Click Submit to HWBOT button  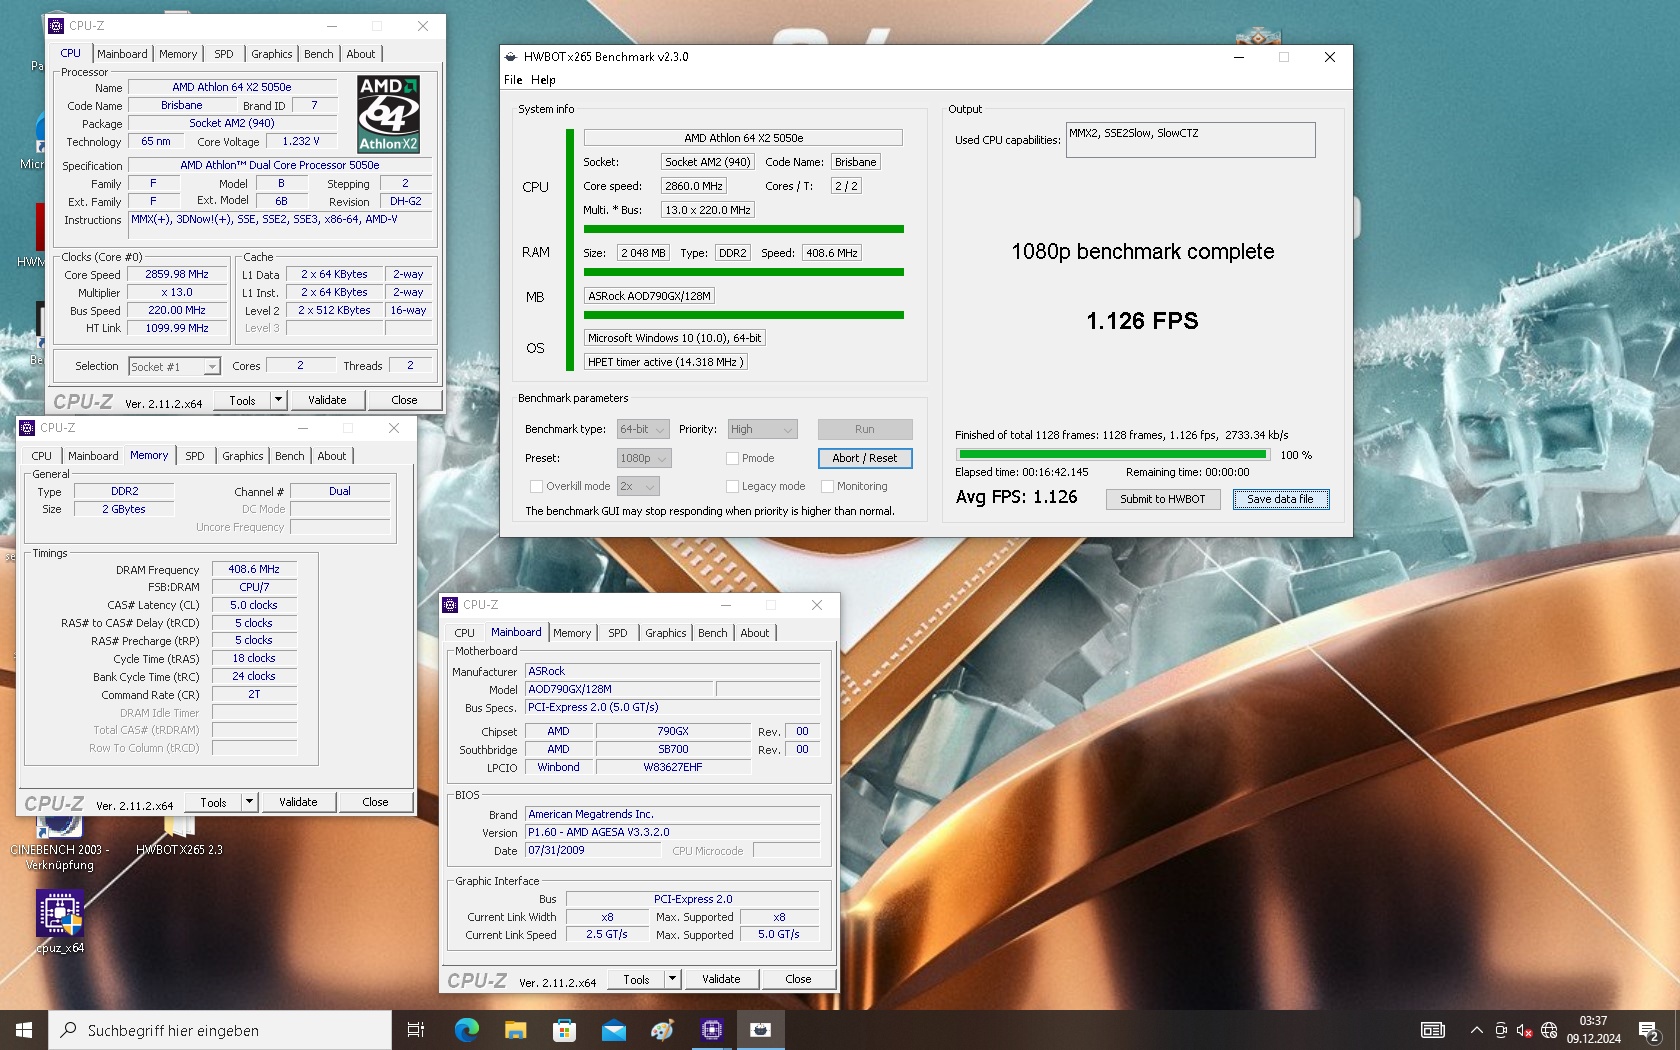point(1163,499)
